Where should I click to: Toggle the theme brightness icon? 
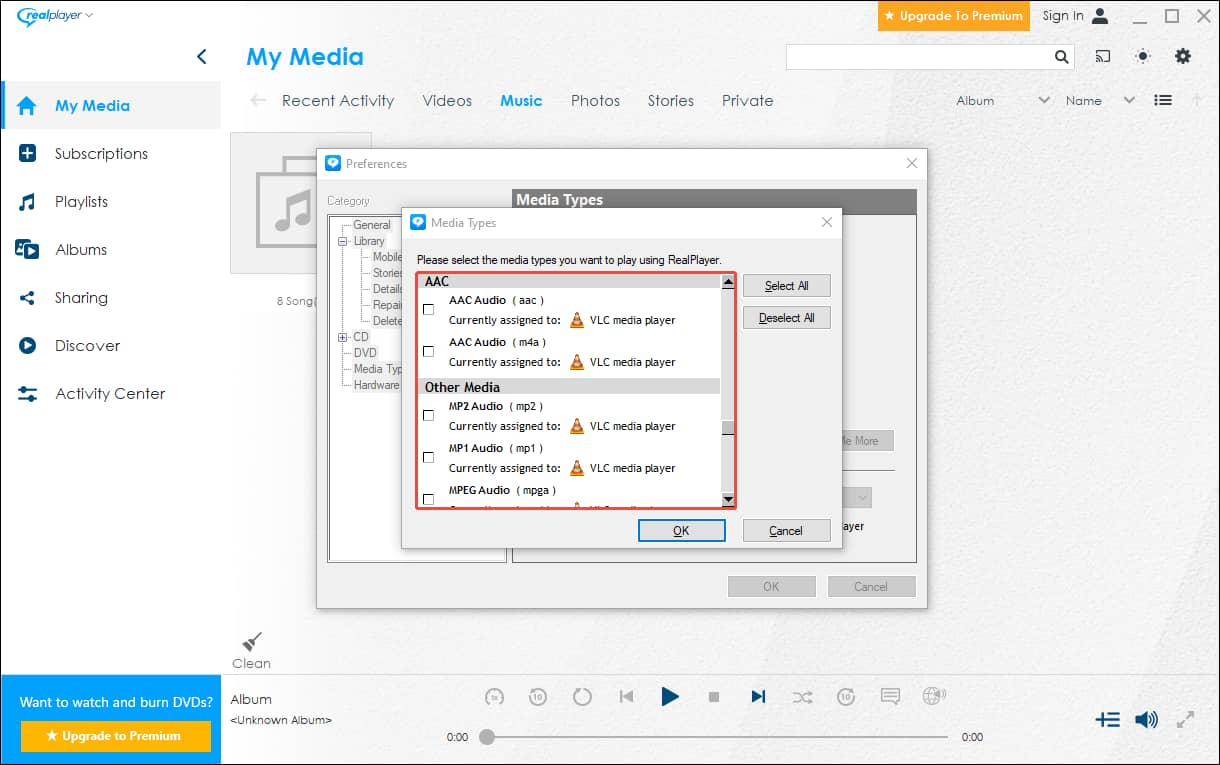coord(1142,57)
